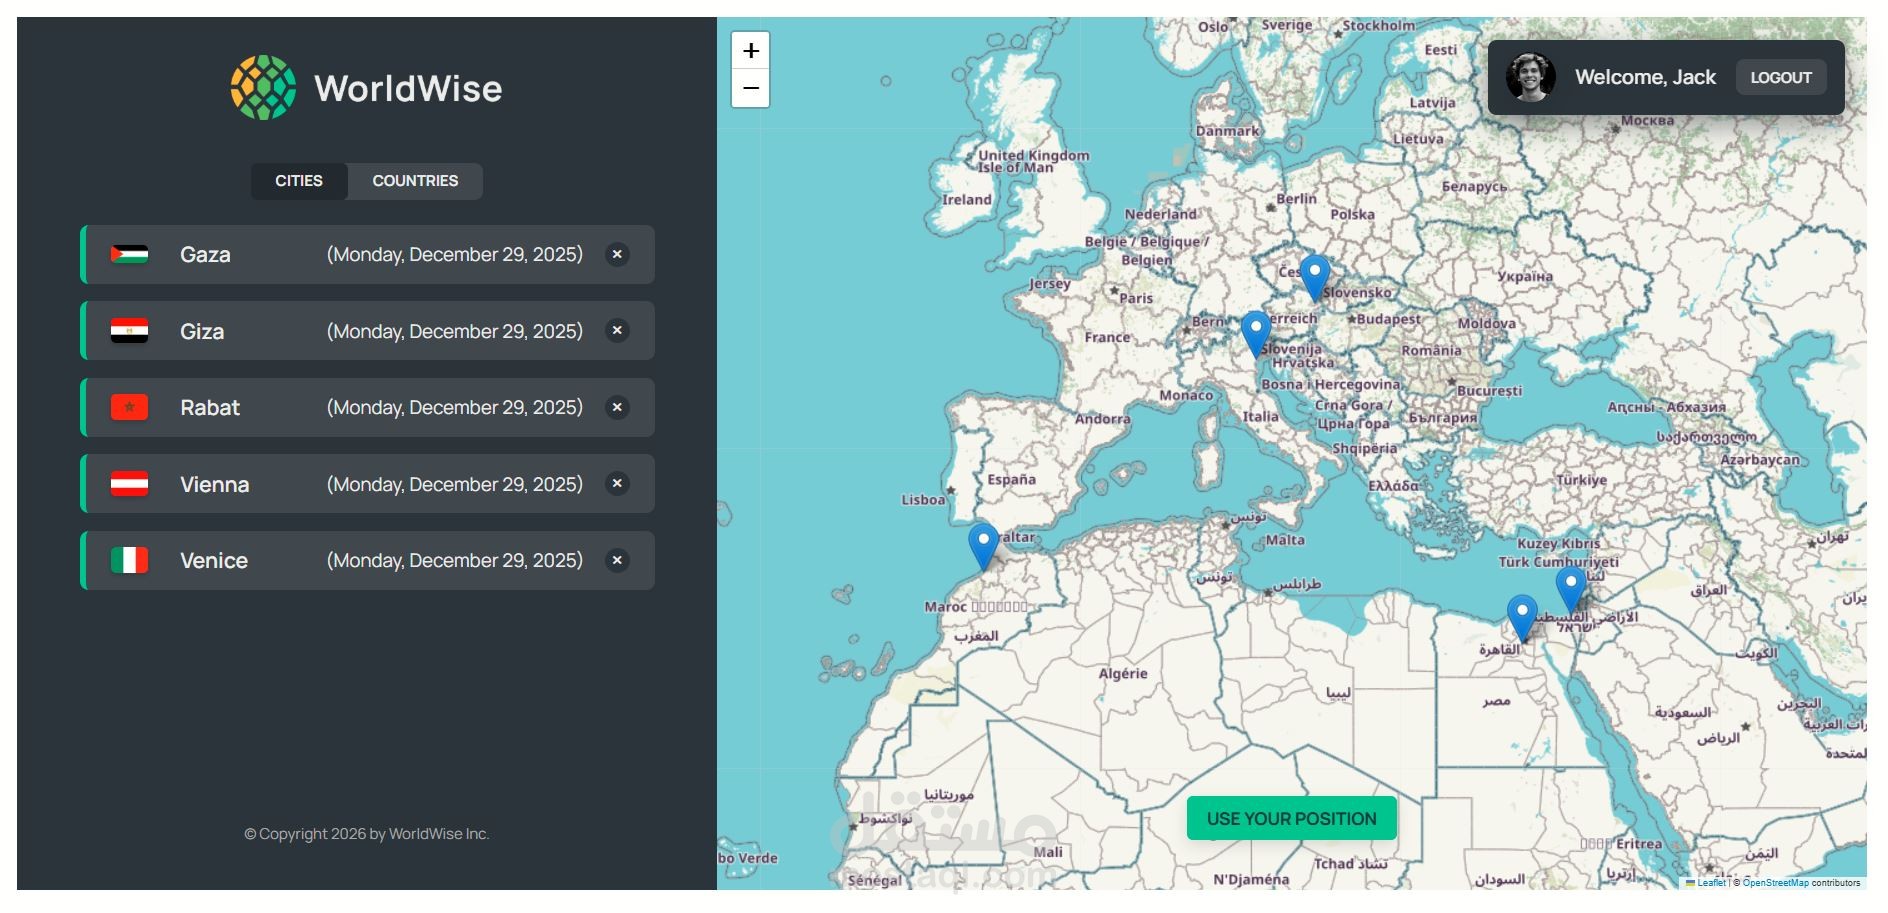This screenshot has height=913, width=1888.
Task: Click the Palestine flag beside Gaza
Action: (x=130, y=254)
